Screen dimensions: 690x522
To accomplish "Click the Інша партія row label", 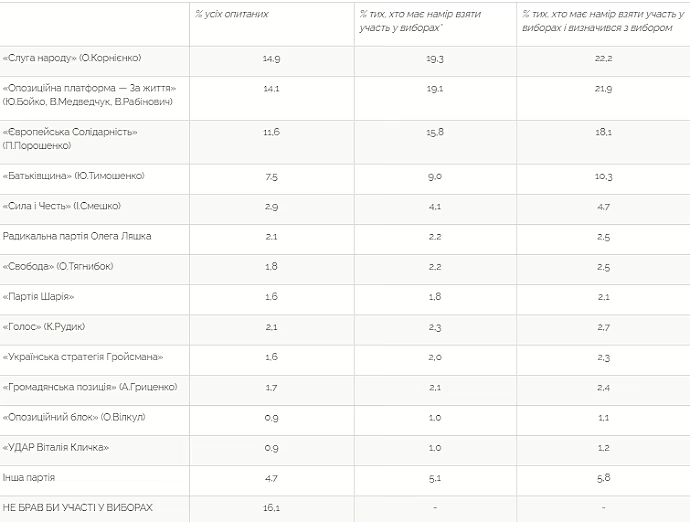I will click(x=29, y=478).
